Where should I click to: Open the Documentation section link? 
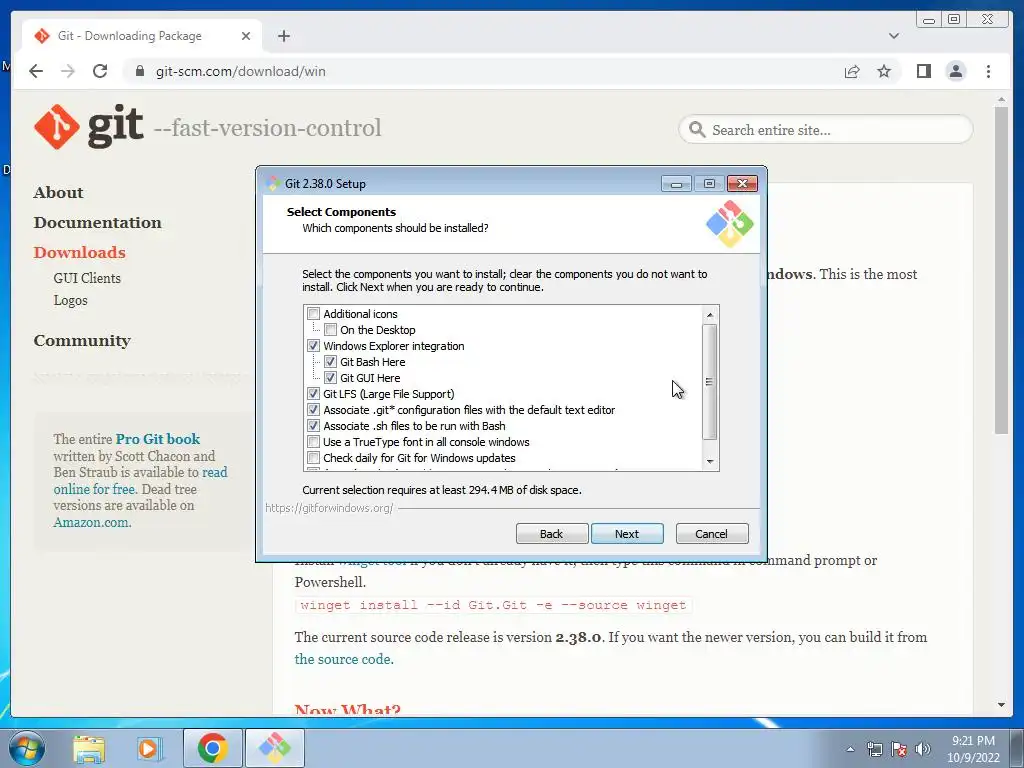(98, 223)
